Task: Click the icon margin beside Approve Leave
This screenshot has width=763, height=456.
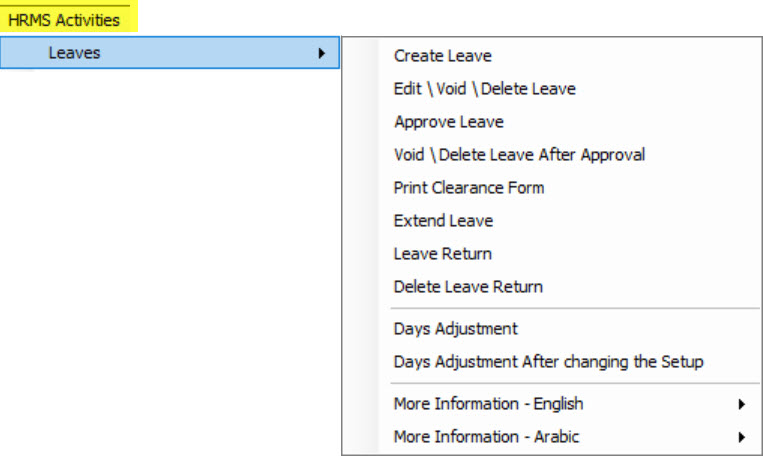Action: click(361, 122)
